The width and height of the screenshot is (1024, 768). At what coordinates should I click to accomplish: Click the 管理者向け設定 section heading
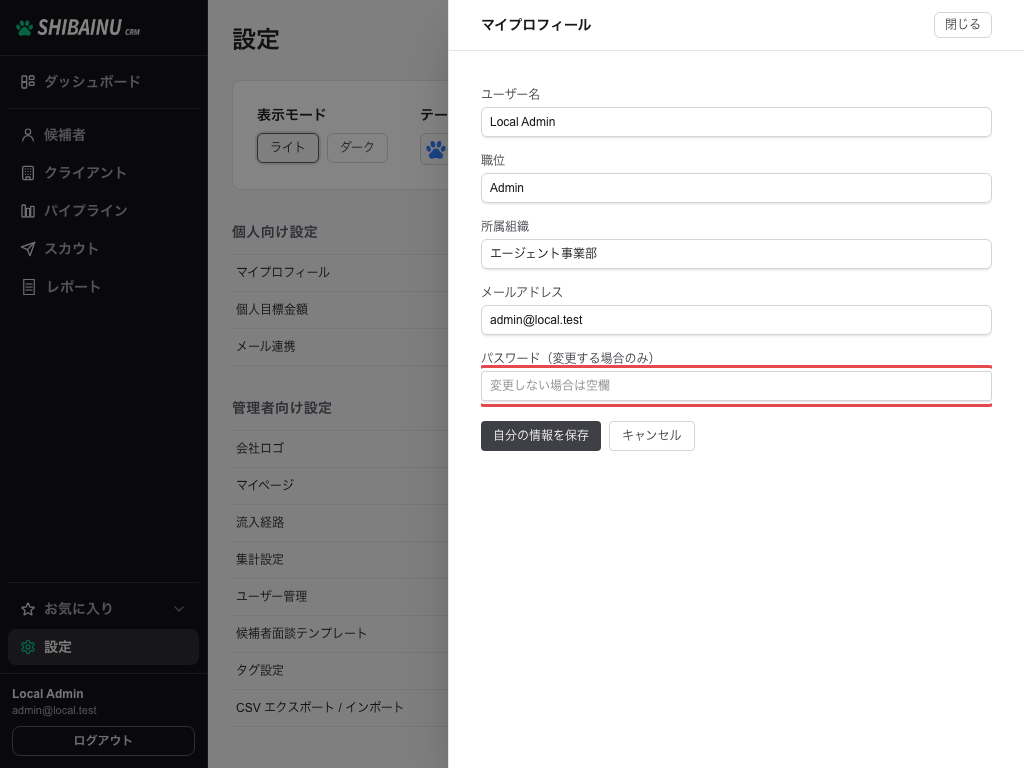[x=282, y=408]
